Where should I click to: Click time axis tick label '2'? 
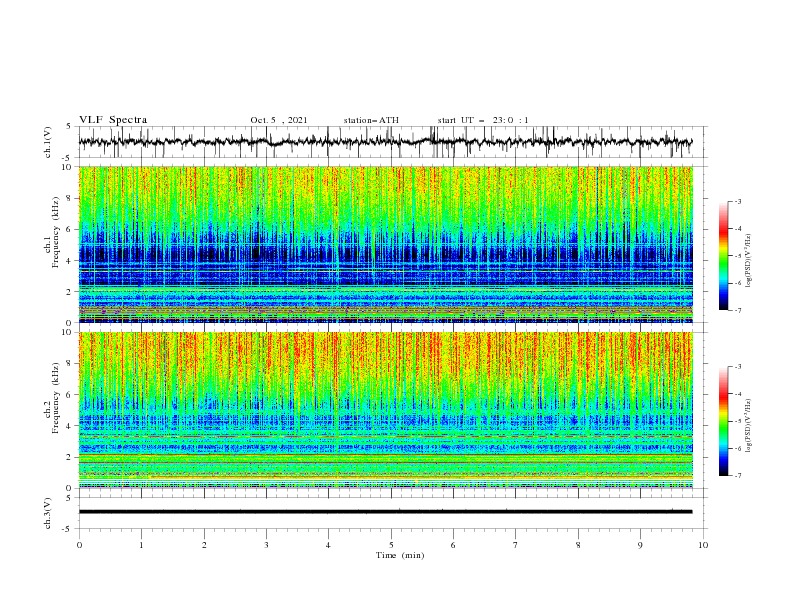coord(204,545)
